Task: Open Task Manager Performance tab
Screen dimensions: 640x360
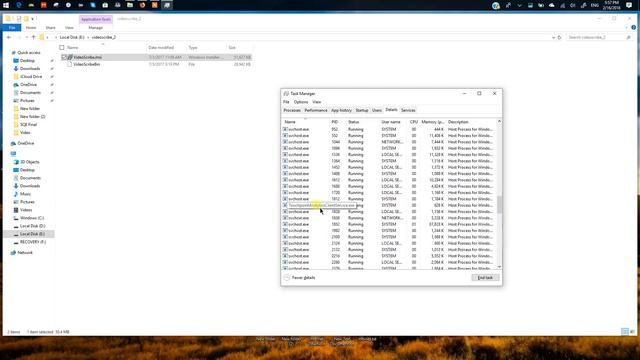Action: (x=316, y=110)
